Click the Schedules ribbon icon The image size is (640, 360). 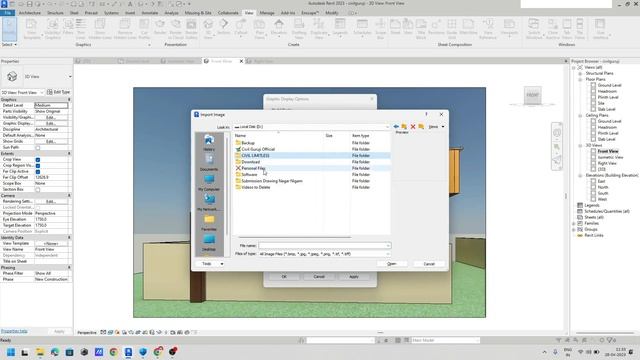[362, 27]
